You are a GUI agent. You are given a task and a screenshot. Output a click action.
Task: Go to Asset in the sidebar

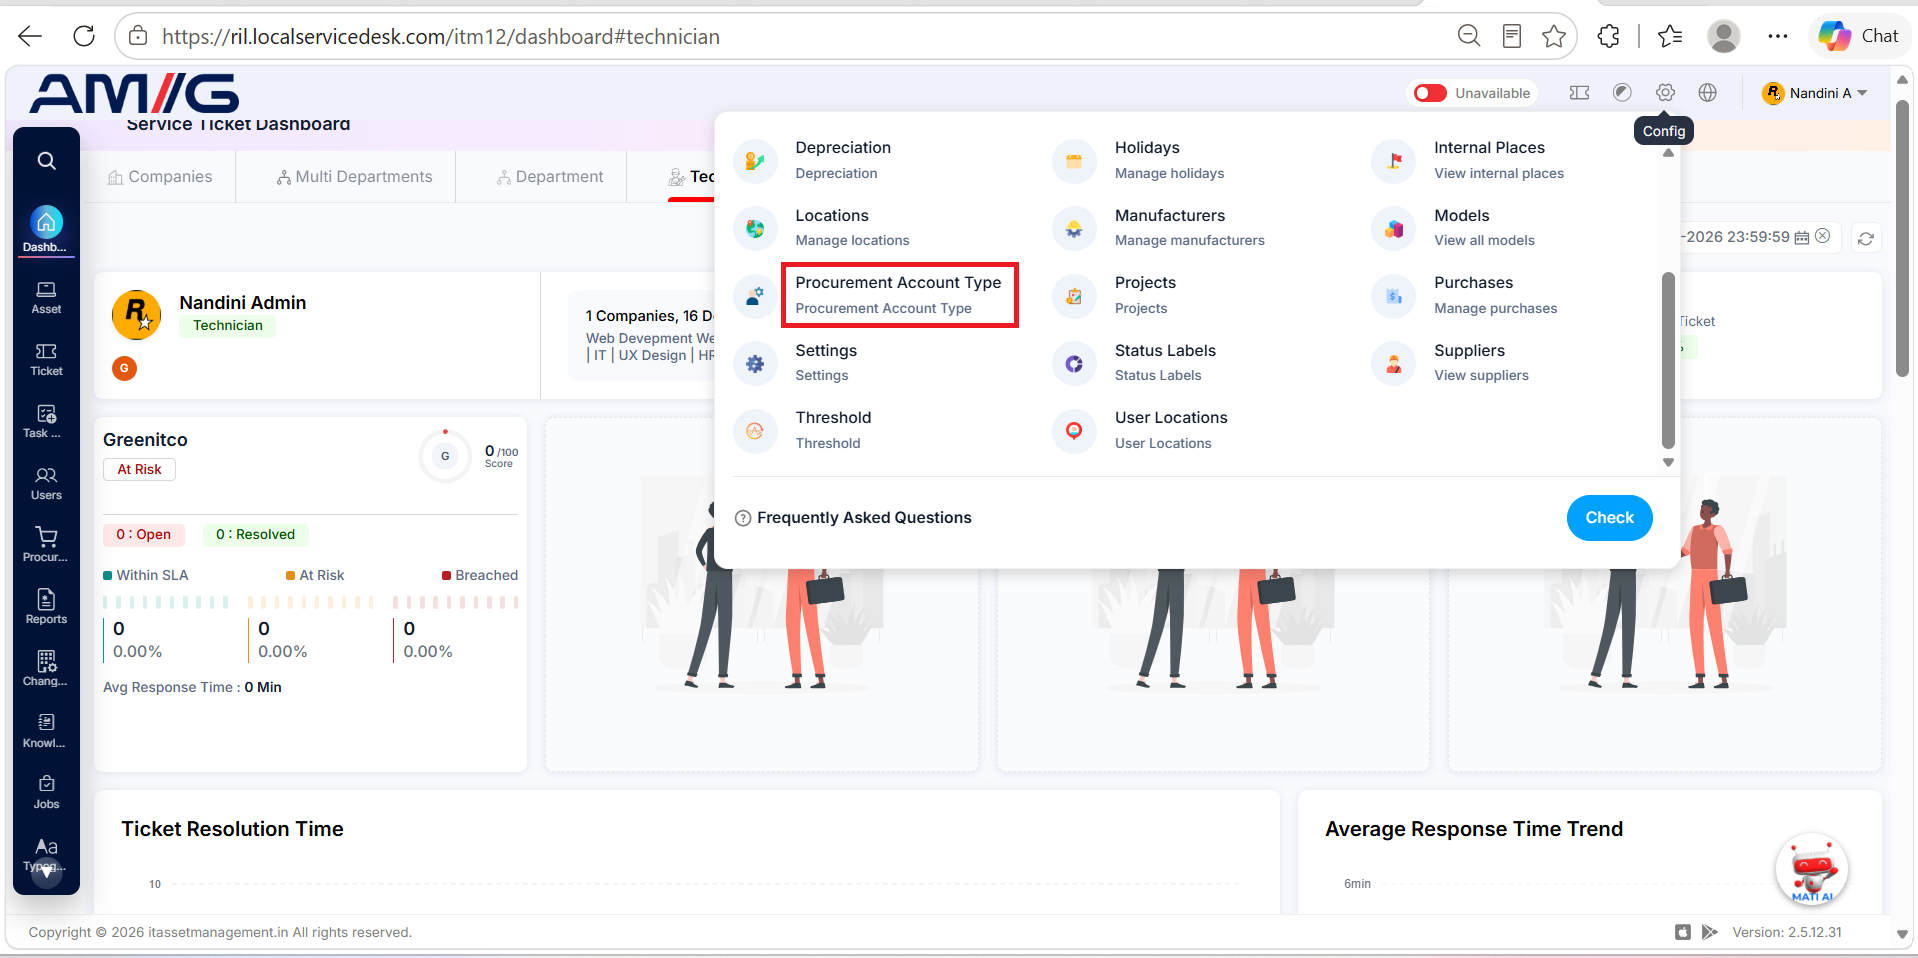[46, 298]
